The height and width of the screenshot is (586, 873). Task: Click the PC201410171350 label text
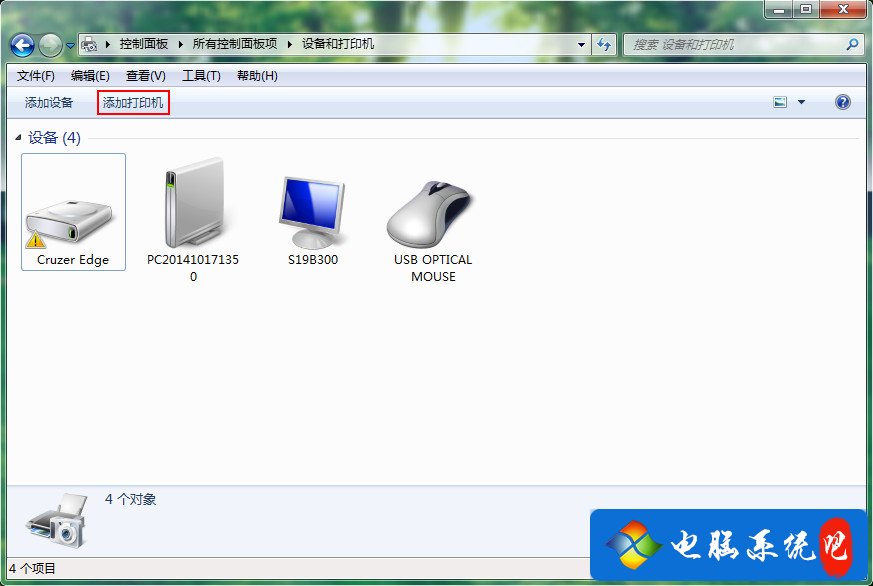click(193, 268)
